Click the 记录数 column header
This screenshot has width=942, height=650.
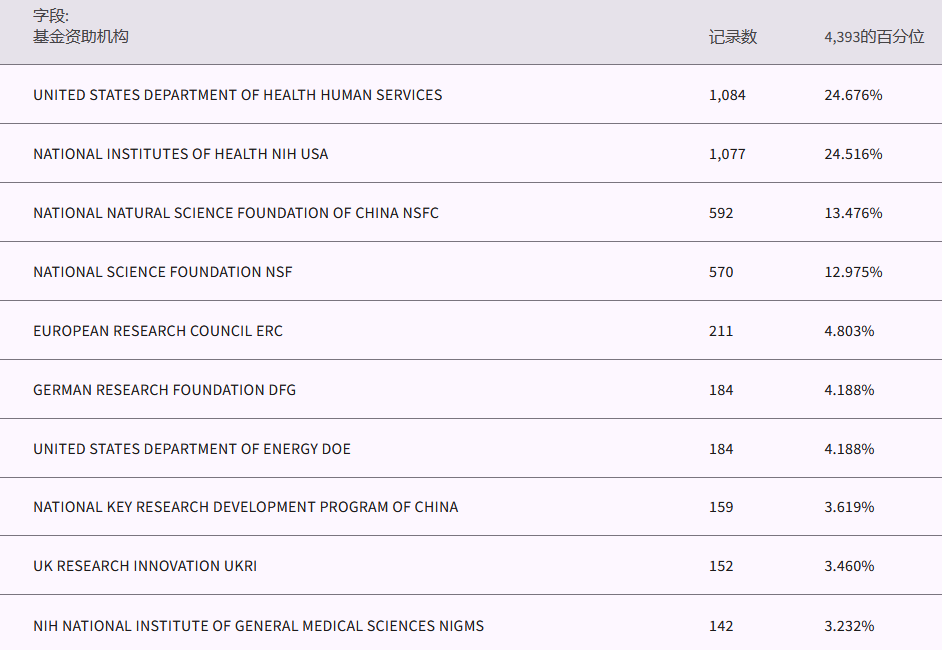(x=733, y=37)
